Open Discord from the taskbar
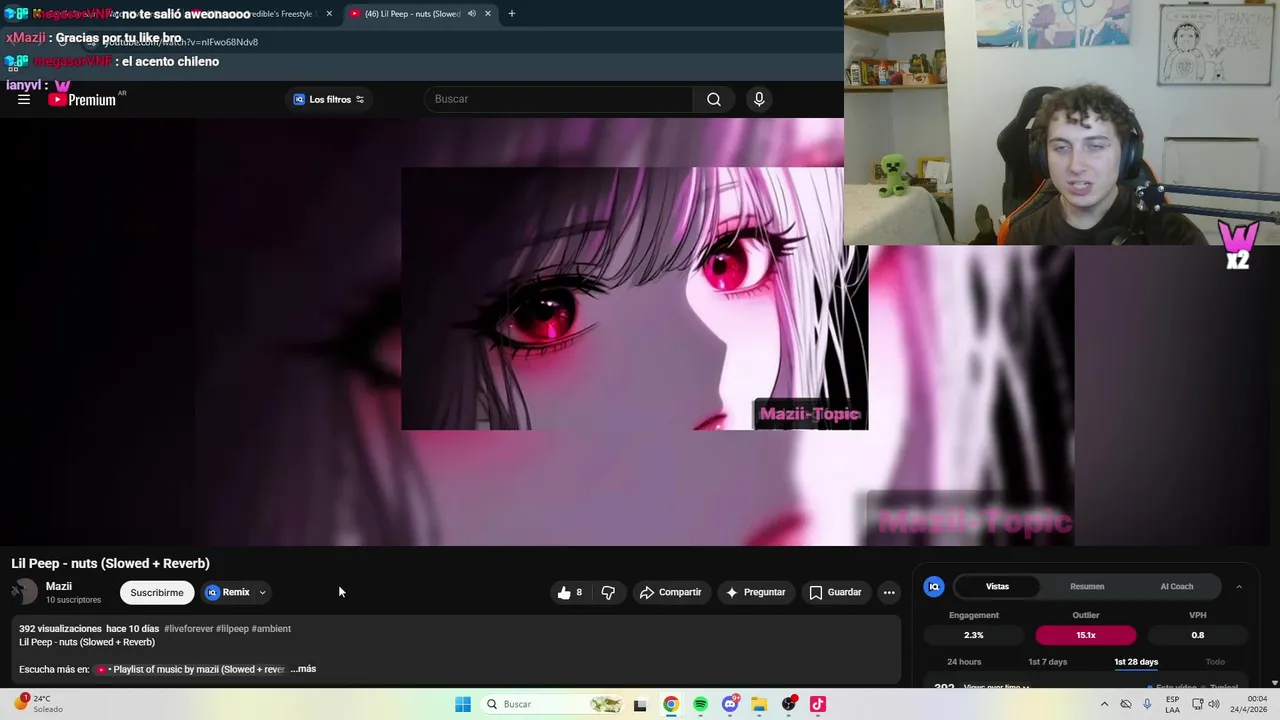The width and height of the screenshot is (1280, 720). tap(730, 704)
